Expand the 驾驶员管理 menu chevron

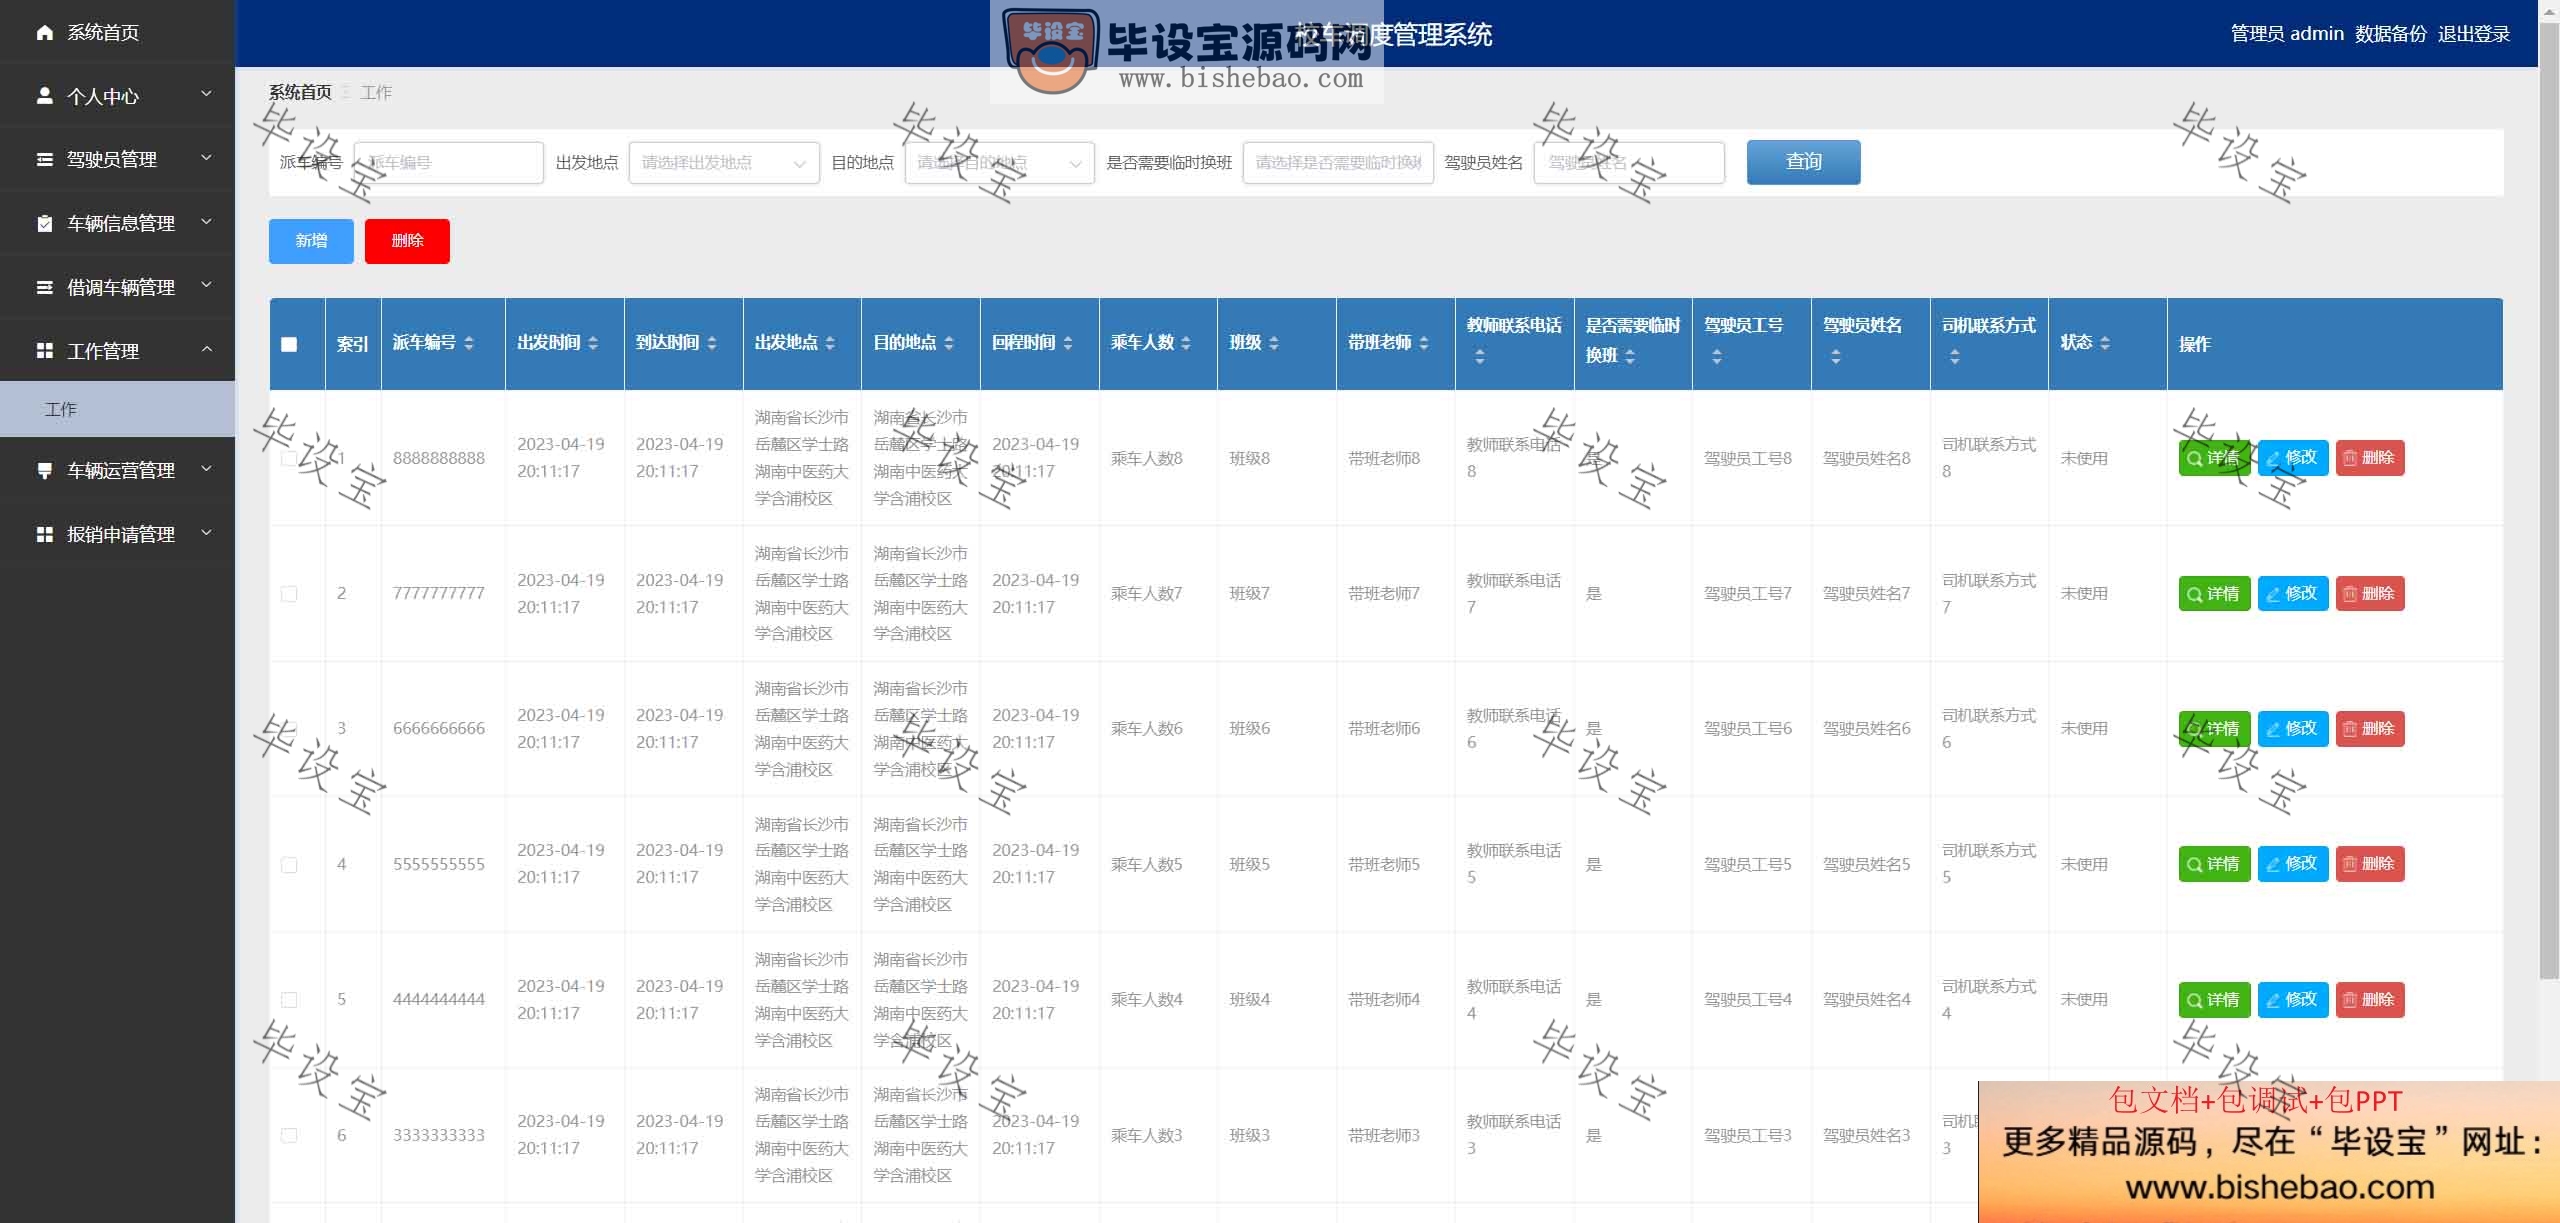coord(207,158)
